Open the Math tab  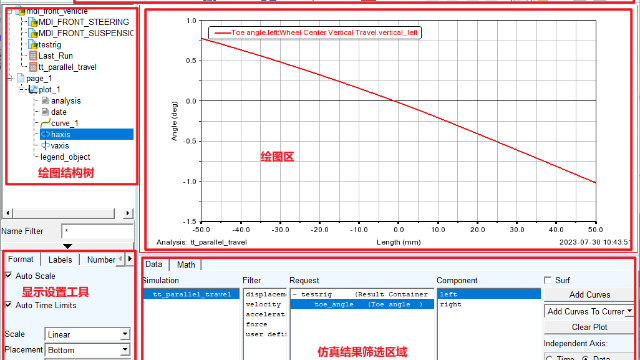coord(186,264)
